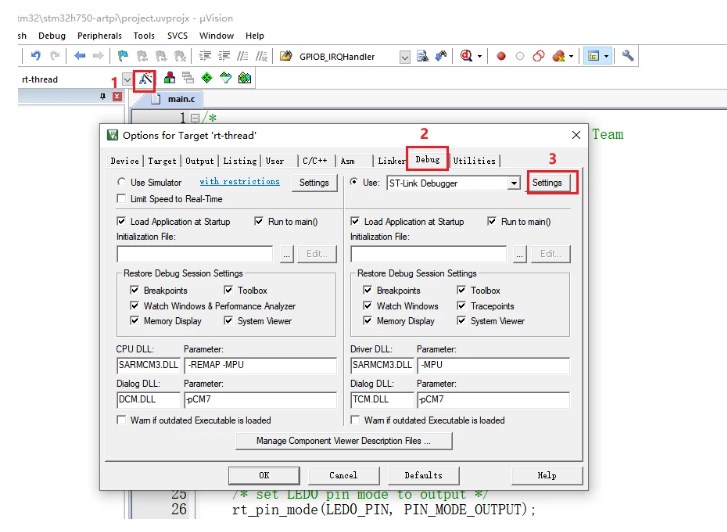Click green diamond Run-Time Environment icon

(x=207, y=78)
